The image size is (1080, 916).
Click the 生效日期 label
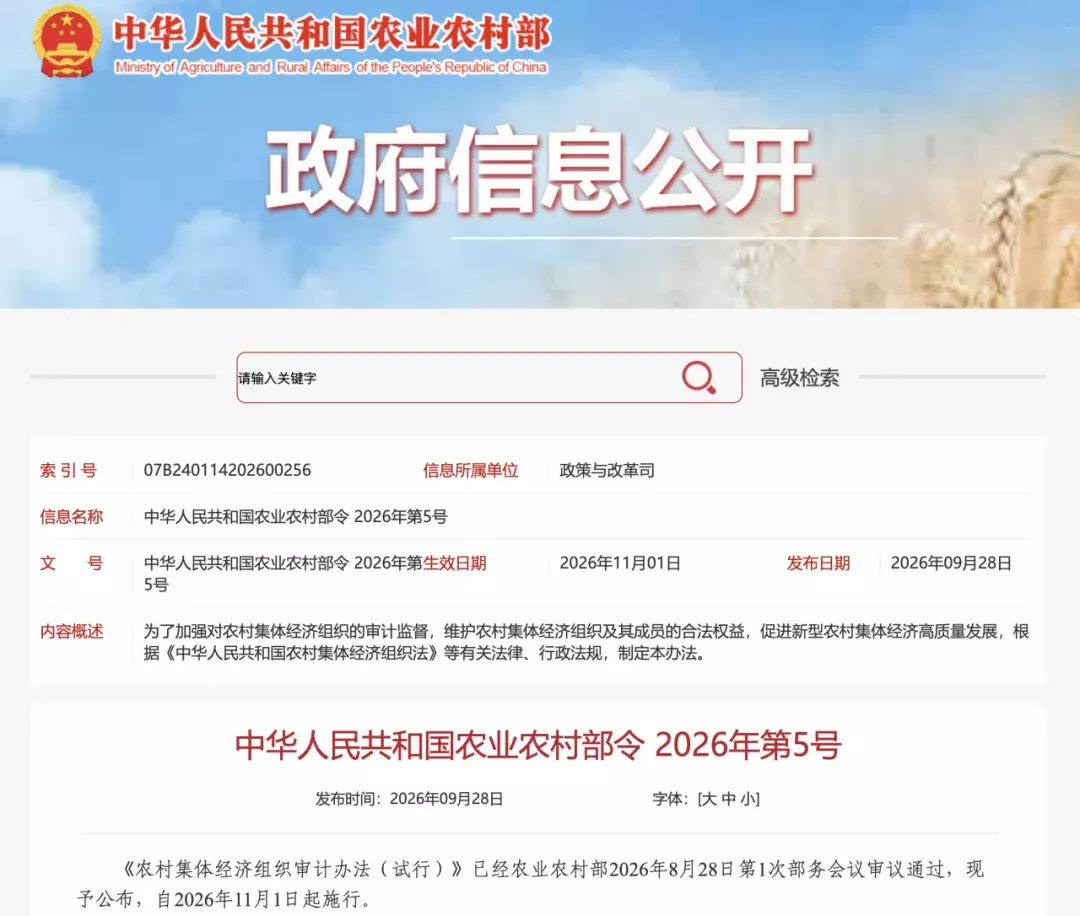pyautogui.click(x=455, y=563)
